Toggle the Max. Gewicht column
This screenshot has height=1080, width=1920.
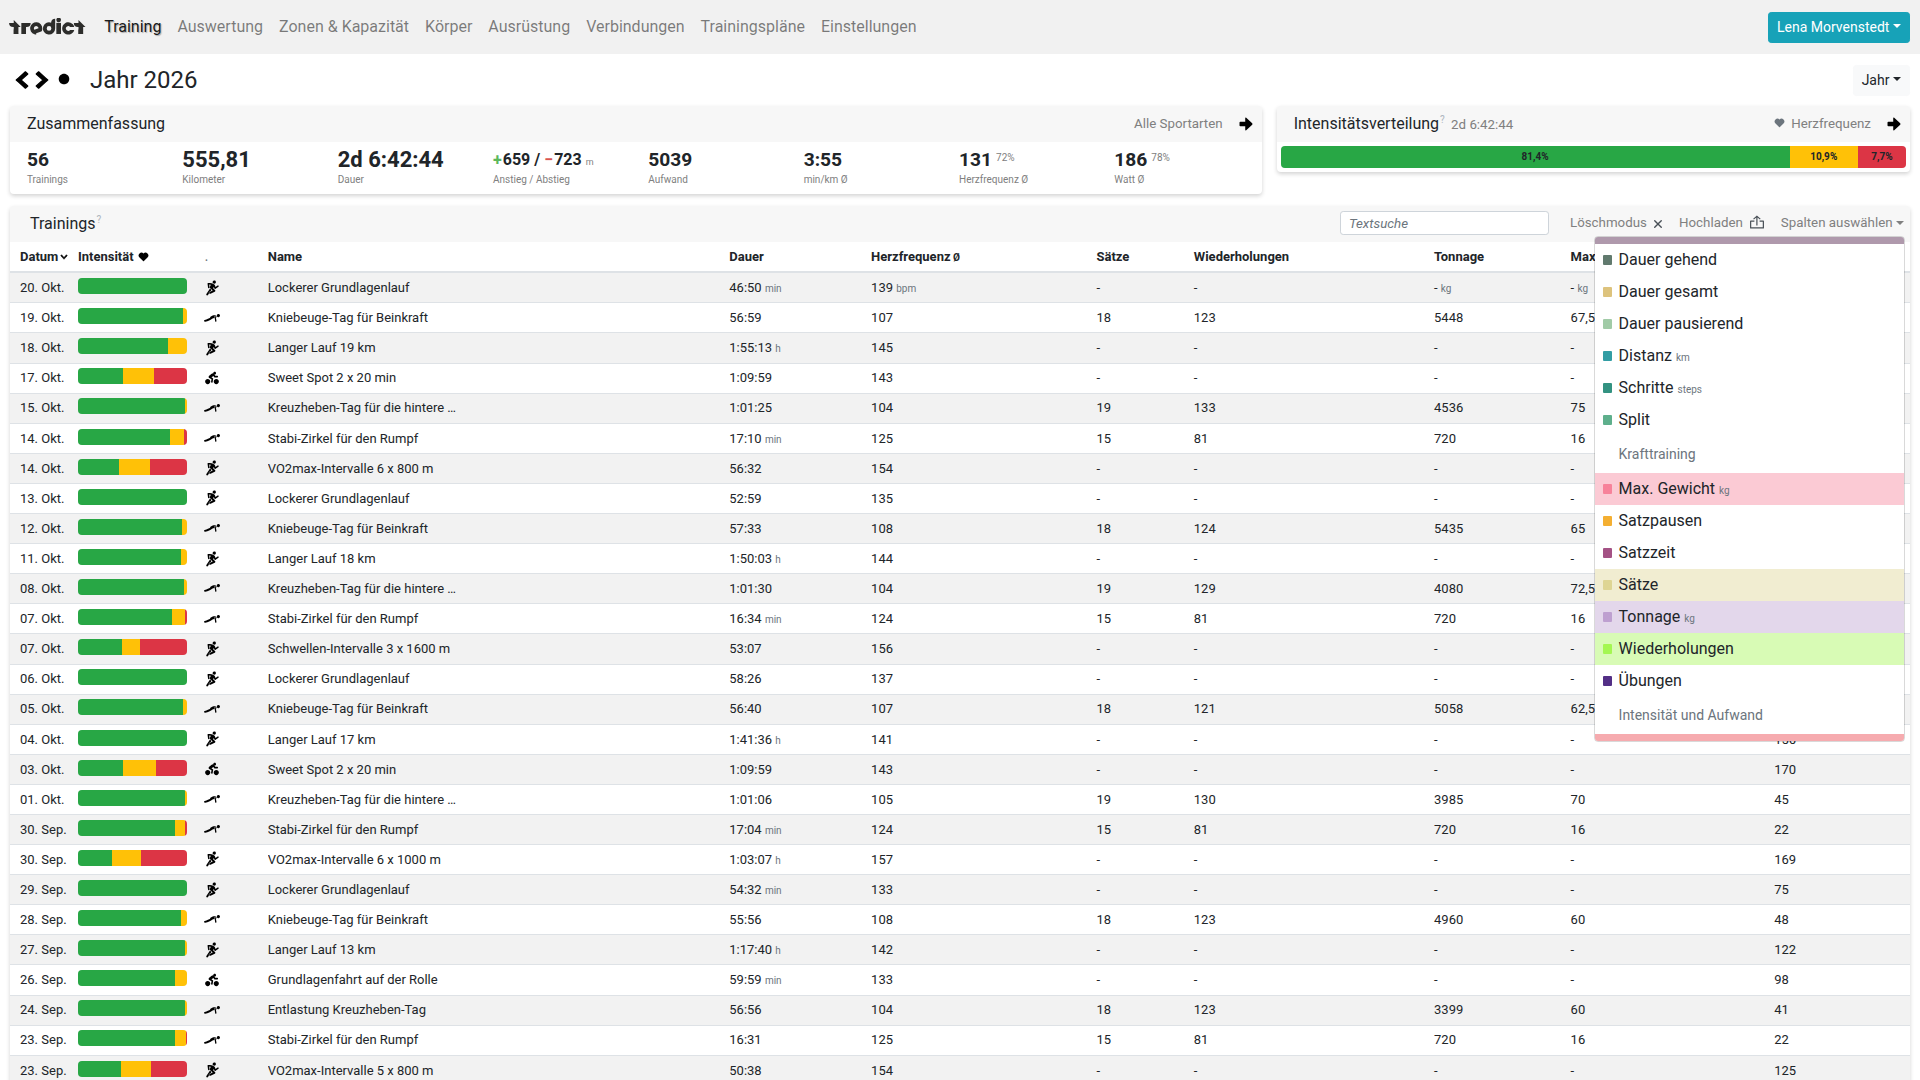pos(1749,489)
